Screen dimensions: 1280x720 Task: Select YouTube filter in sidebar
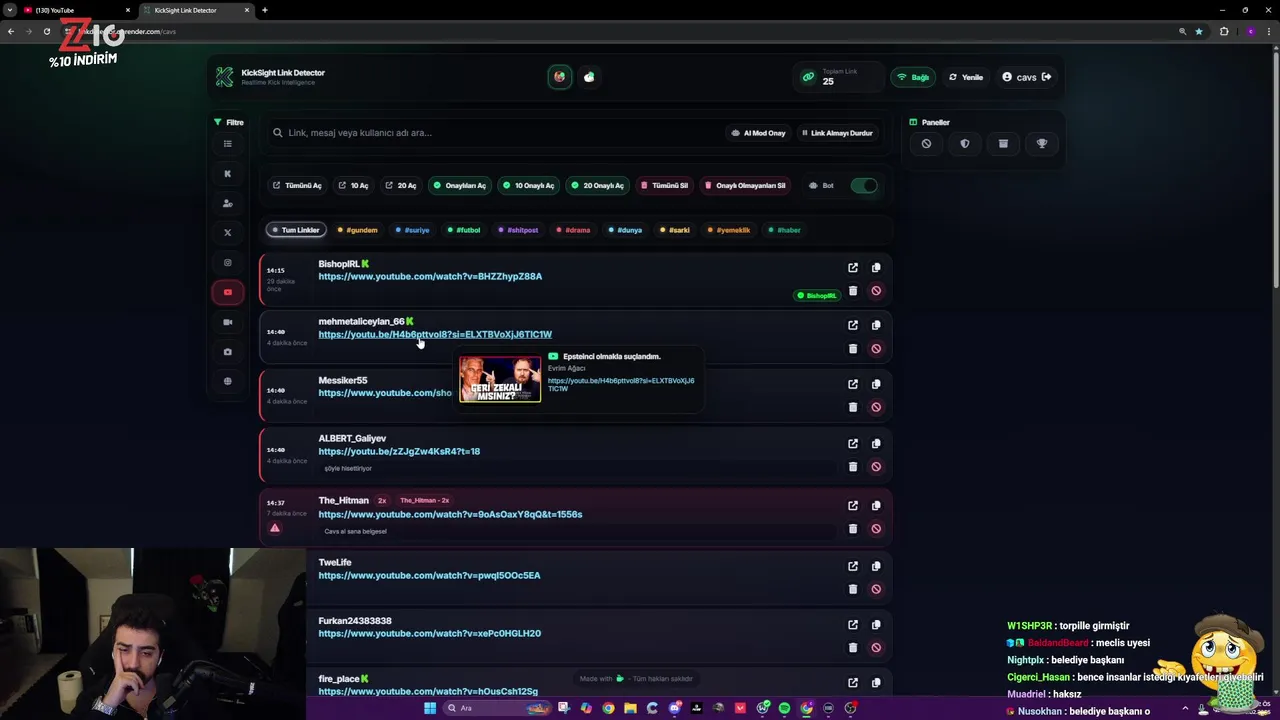point(228,292)
